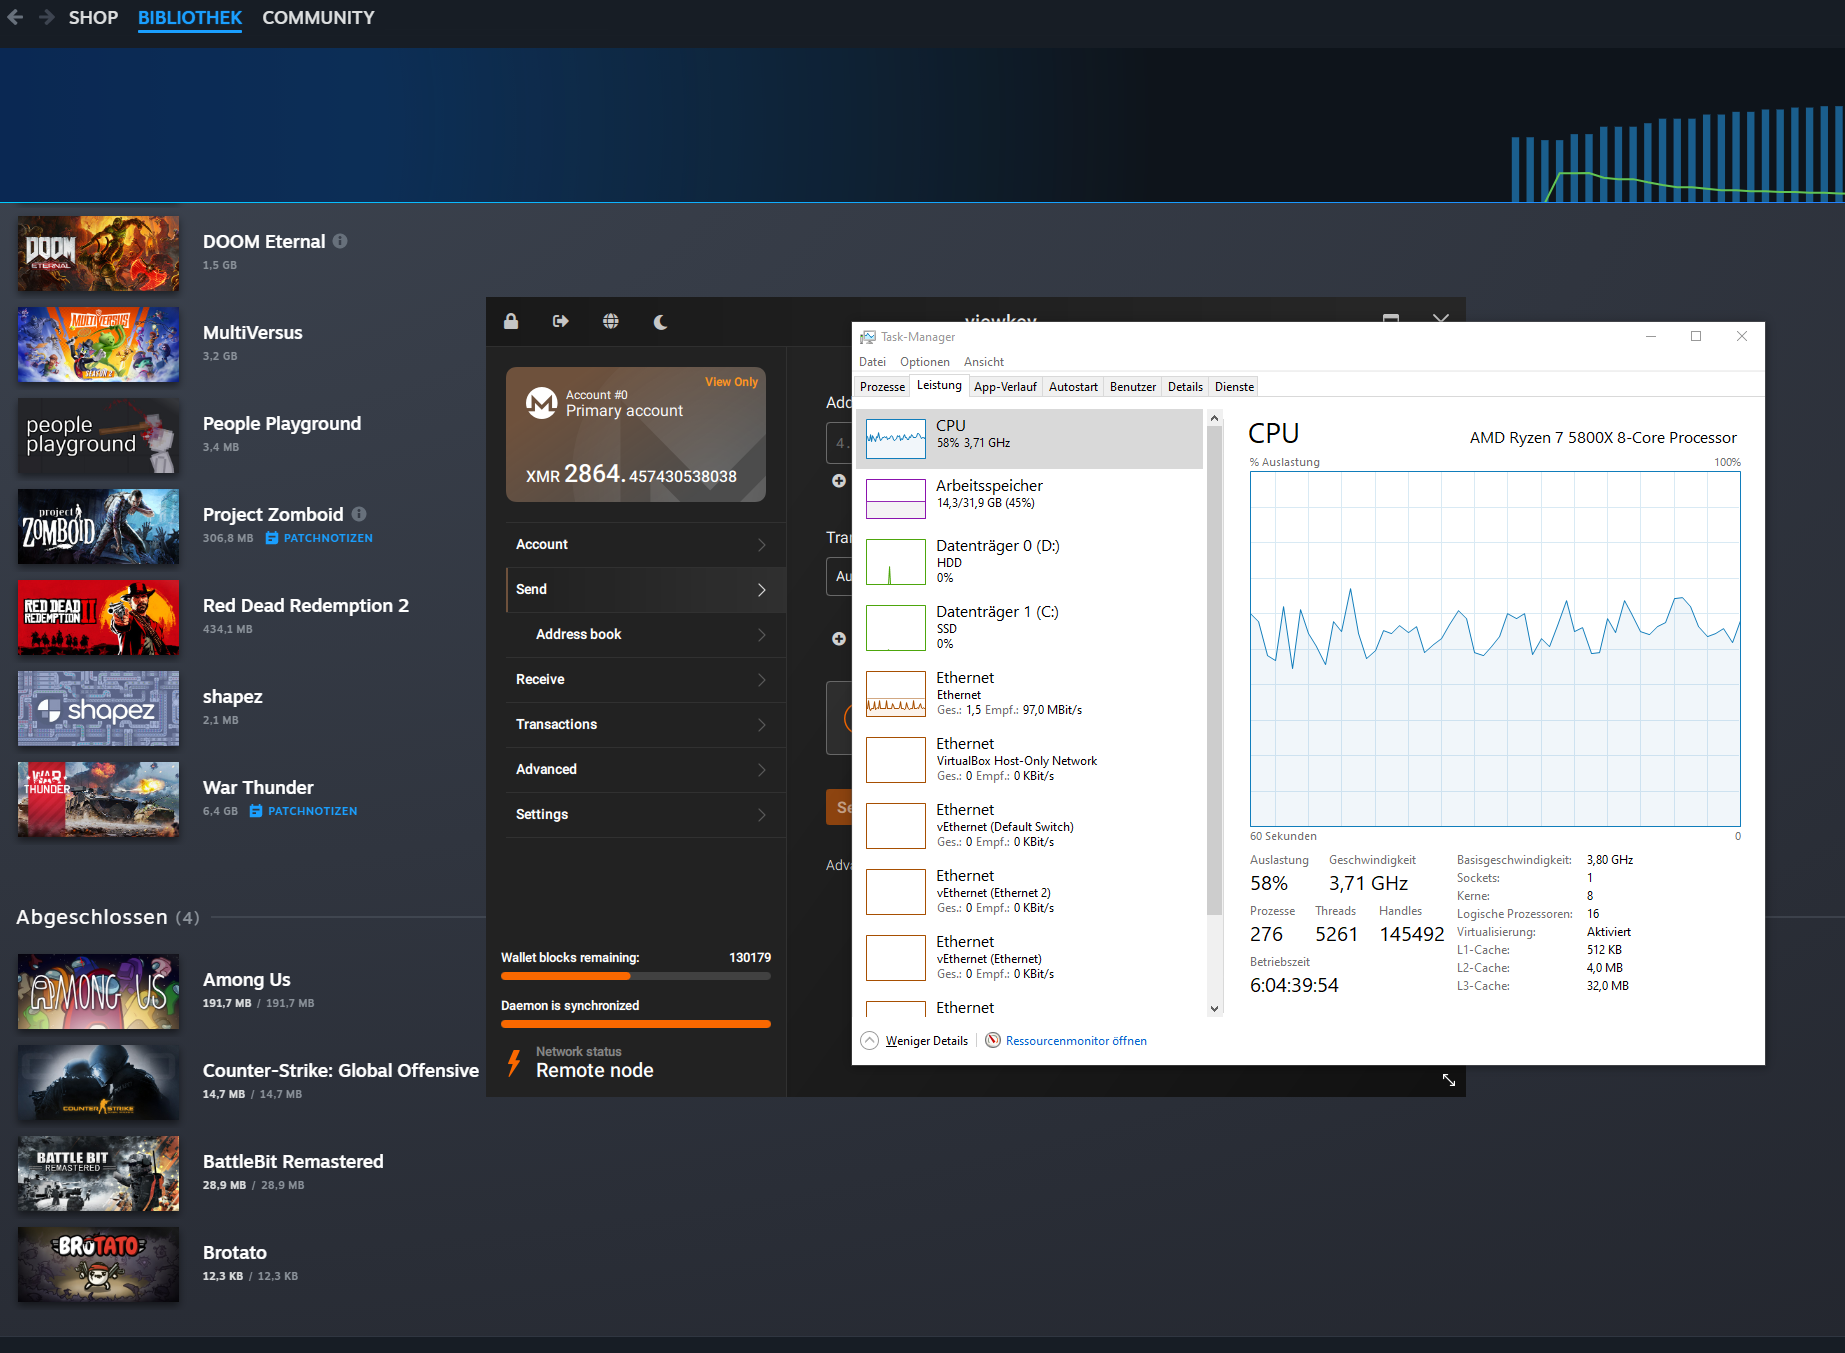Click the lock wallet icon
1845x1353 pixels.
click(x=511, y=321)
